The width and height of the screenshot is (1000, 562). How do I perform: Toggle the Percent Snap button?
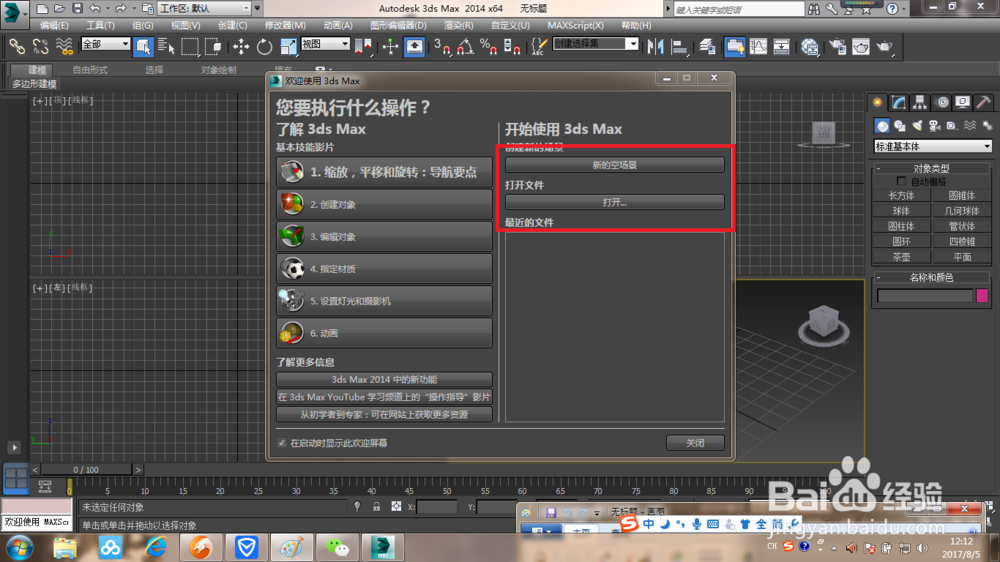point(489,47)
